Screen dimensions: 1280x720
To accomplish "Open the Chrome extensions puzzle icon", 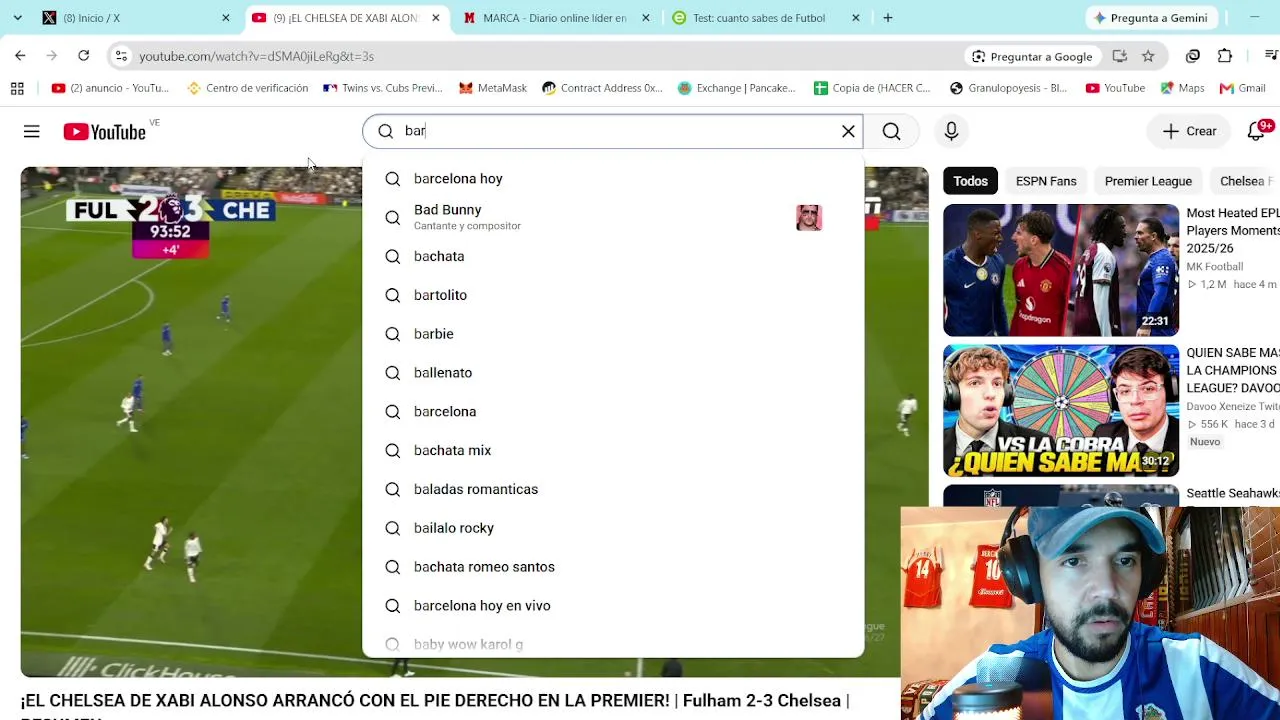I will (1225, 56).
